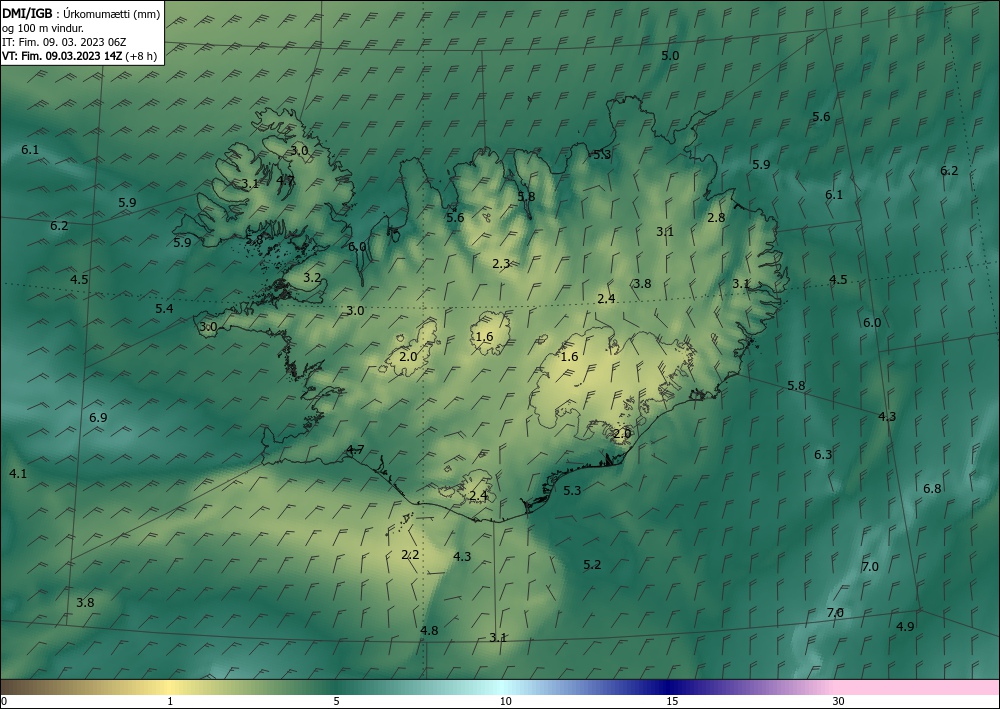The image size is (1000, 709).
Task: Select the "VT: Fim. 09.03.2023 14Z (+8 h)" line
Action: (x=80, y=56)
